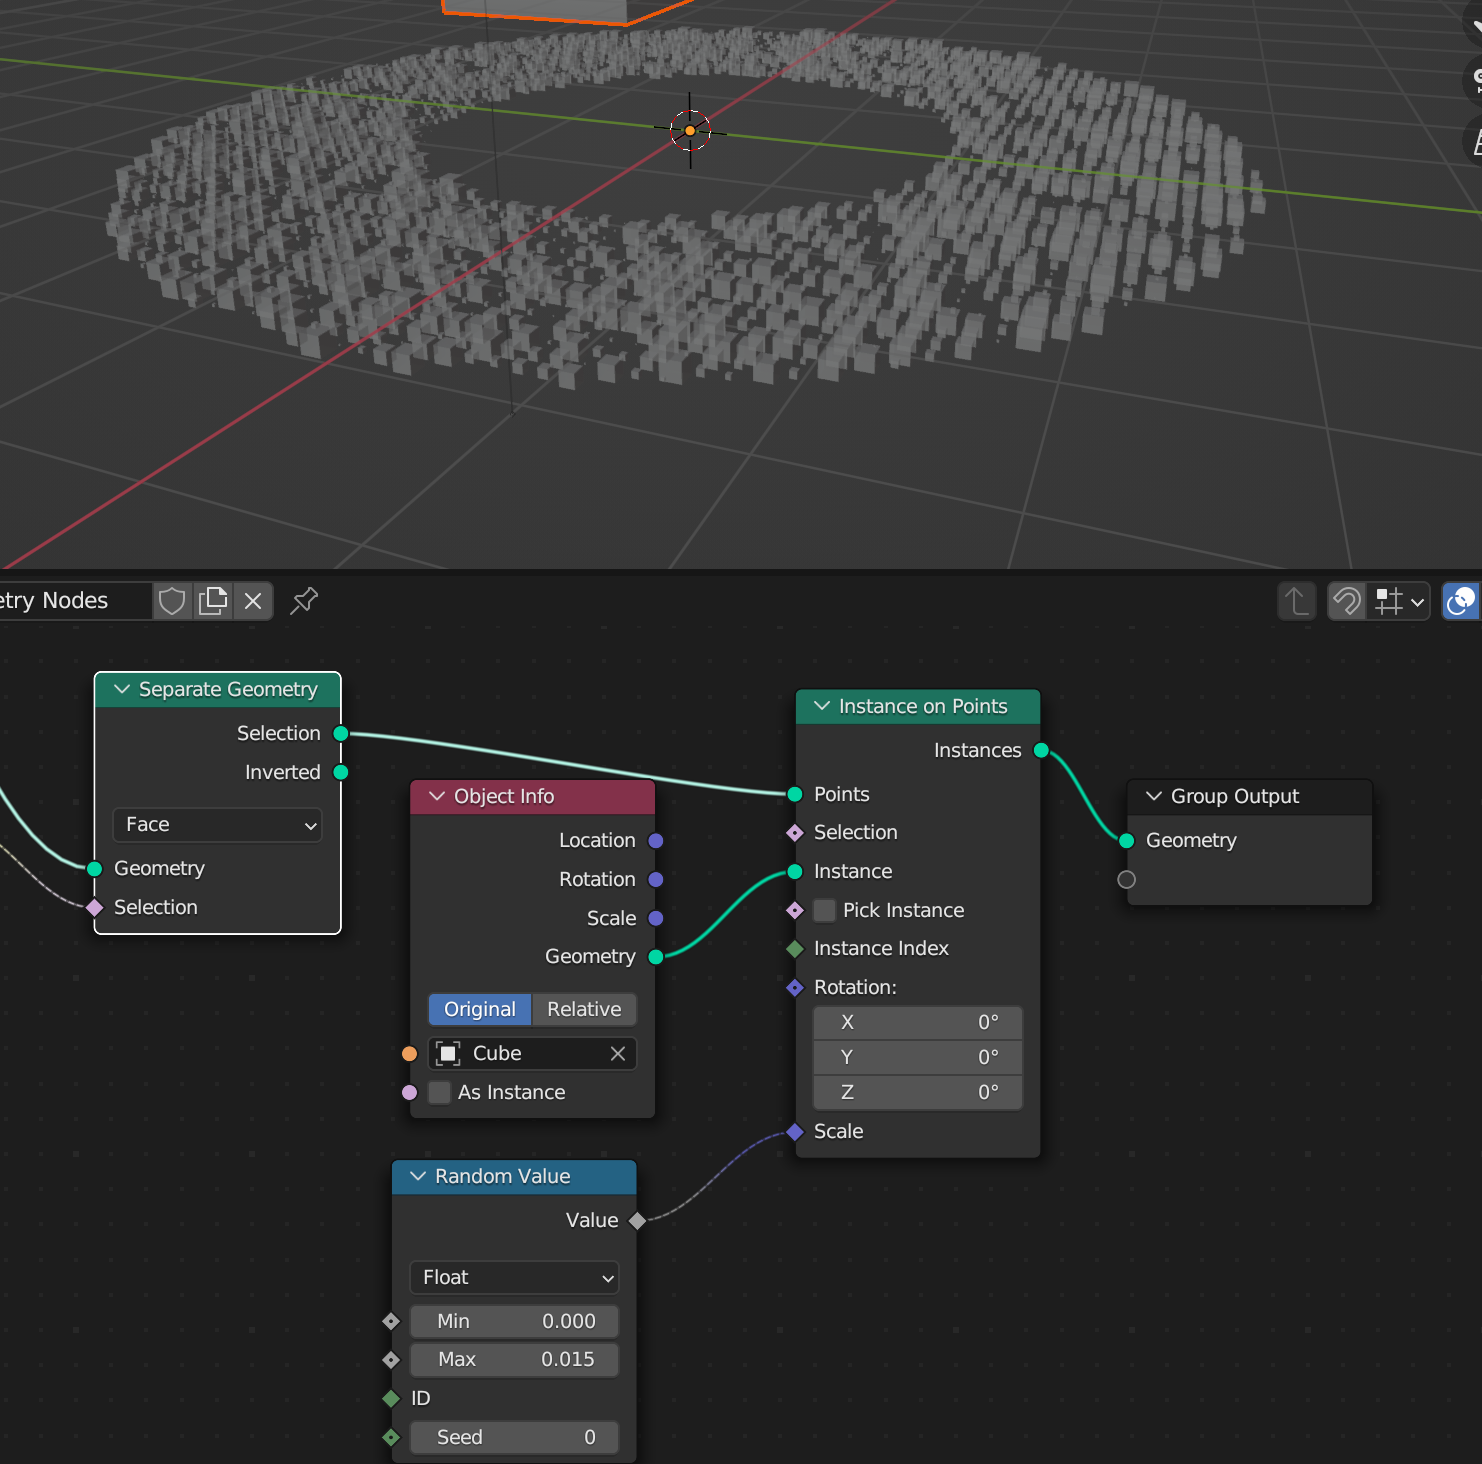This screenshot has height=1464, width=1482.
Task: Enable the As Instance checkbox
Action: point(440,1093)
